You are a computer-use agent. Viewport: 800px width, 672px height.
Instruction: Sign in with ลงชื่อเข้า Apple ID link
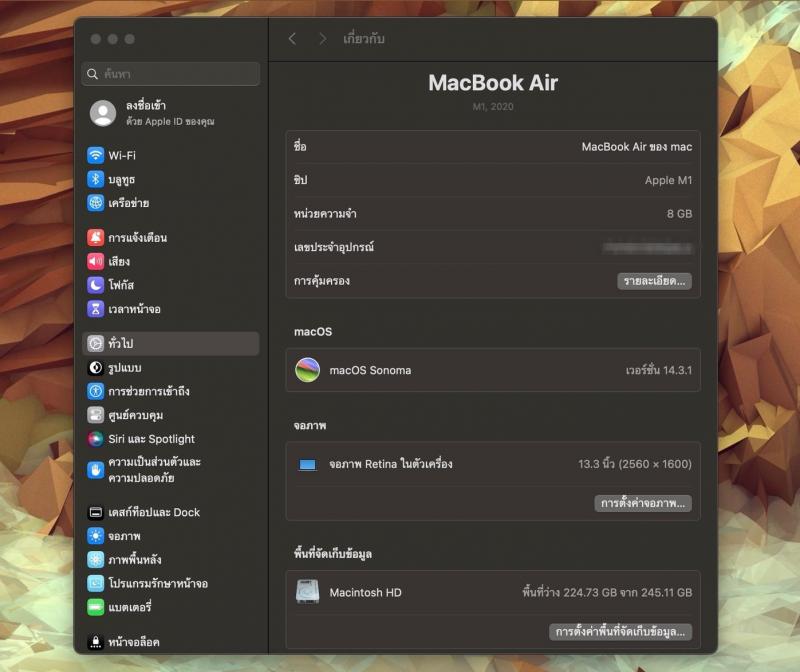(x=170, y=113)
